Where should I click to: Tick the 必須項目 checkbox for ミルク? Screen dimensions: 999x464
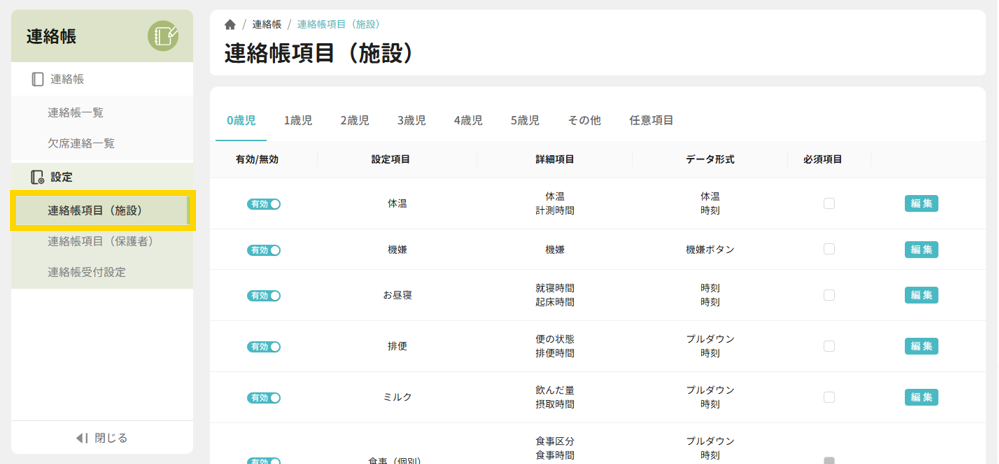tap(829, 397)
